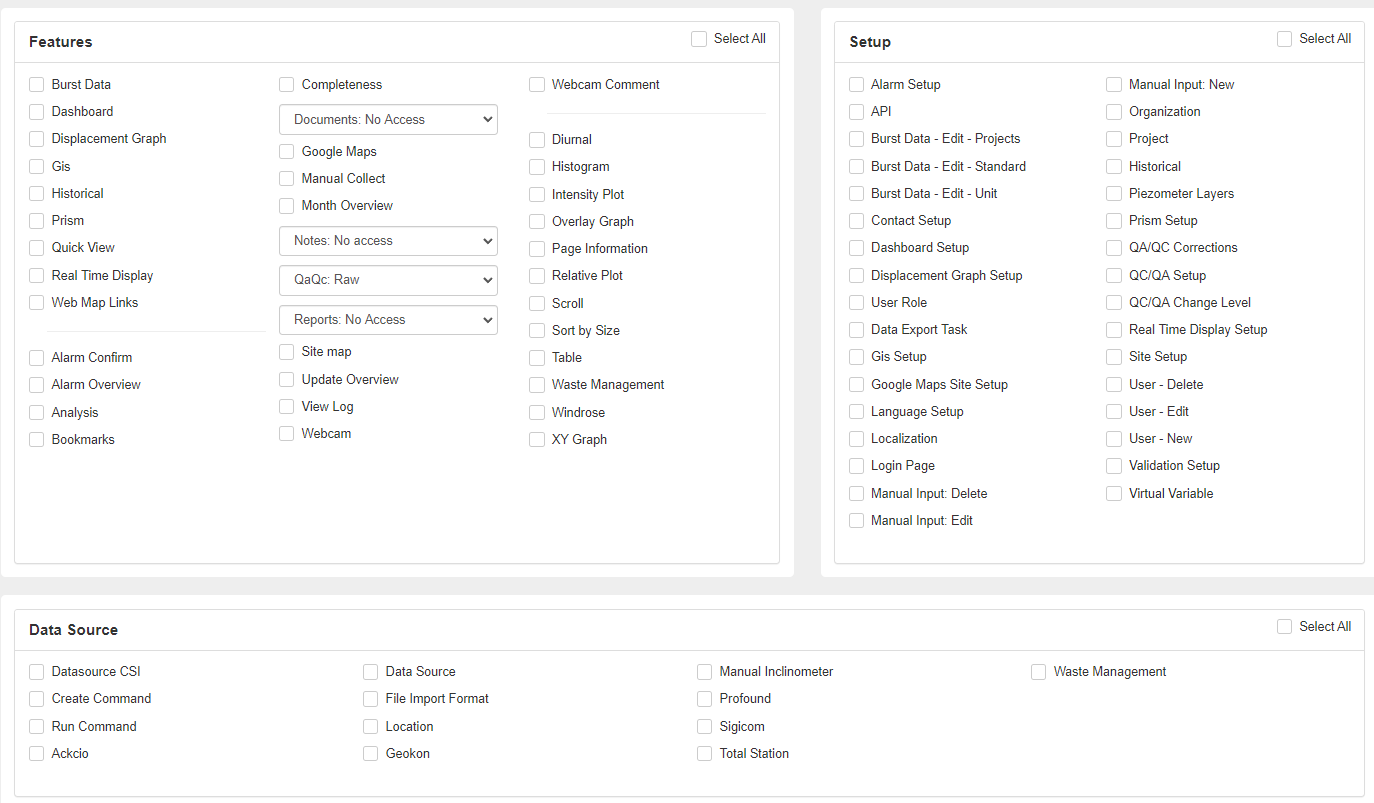
Task: Check Historical in the Features panel
Action: coord(37,194)
